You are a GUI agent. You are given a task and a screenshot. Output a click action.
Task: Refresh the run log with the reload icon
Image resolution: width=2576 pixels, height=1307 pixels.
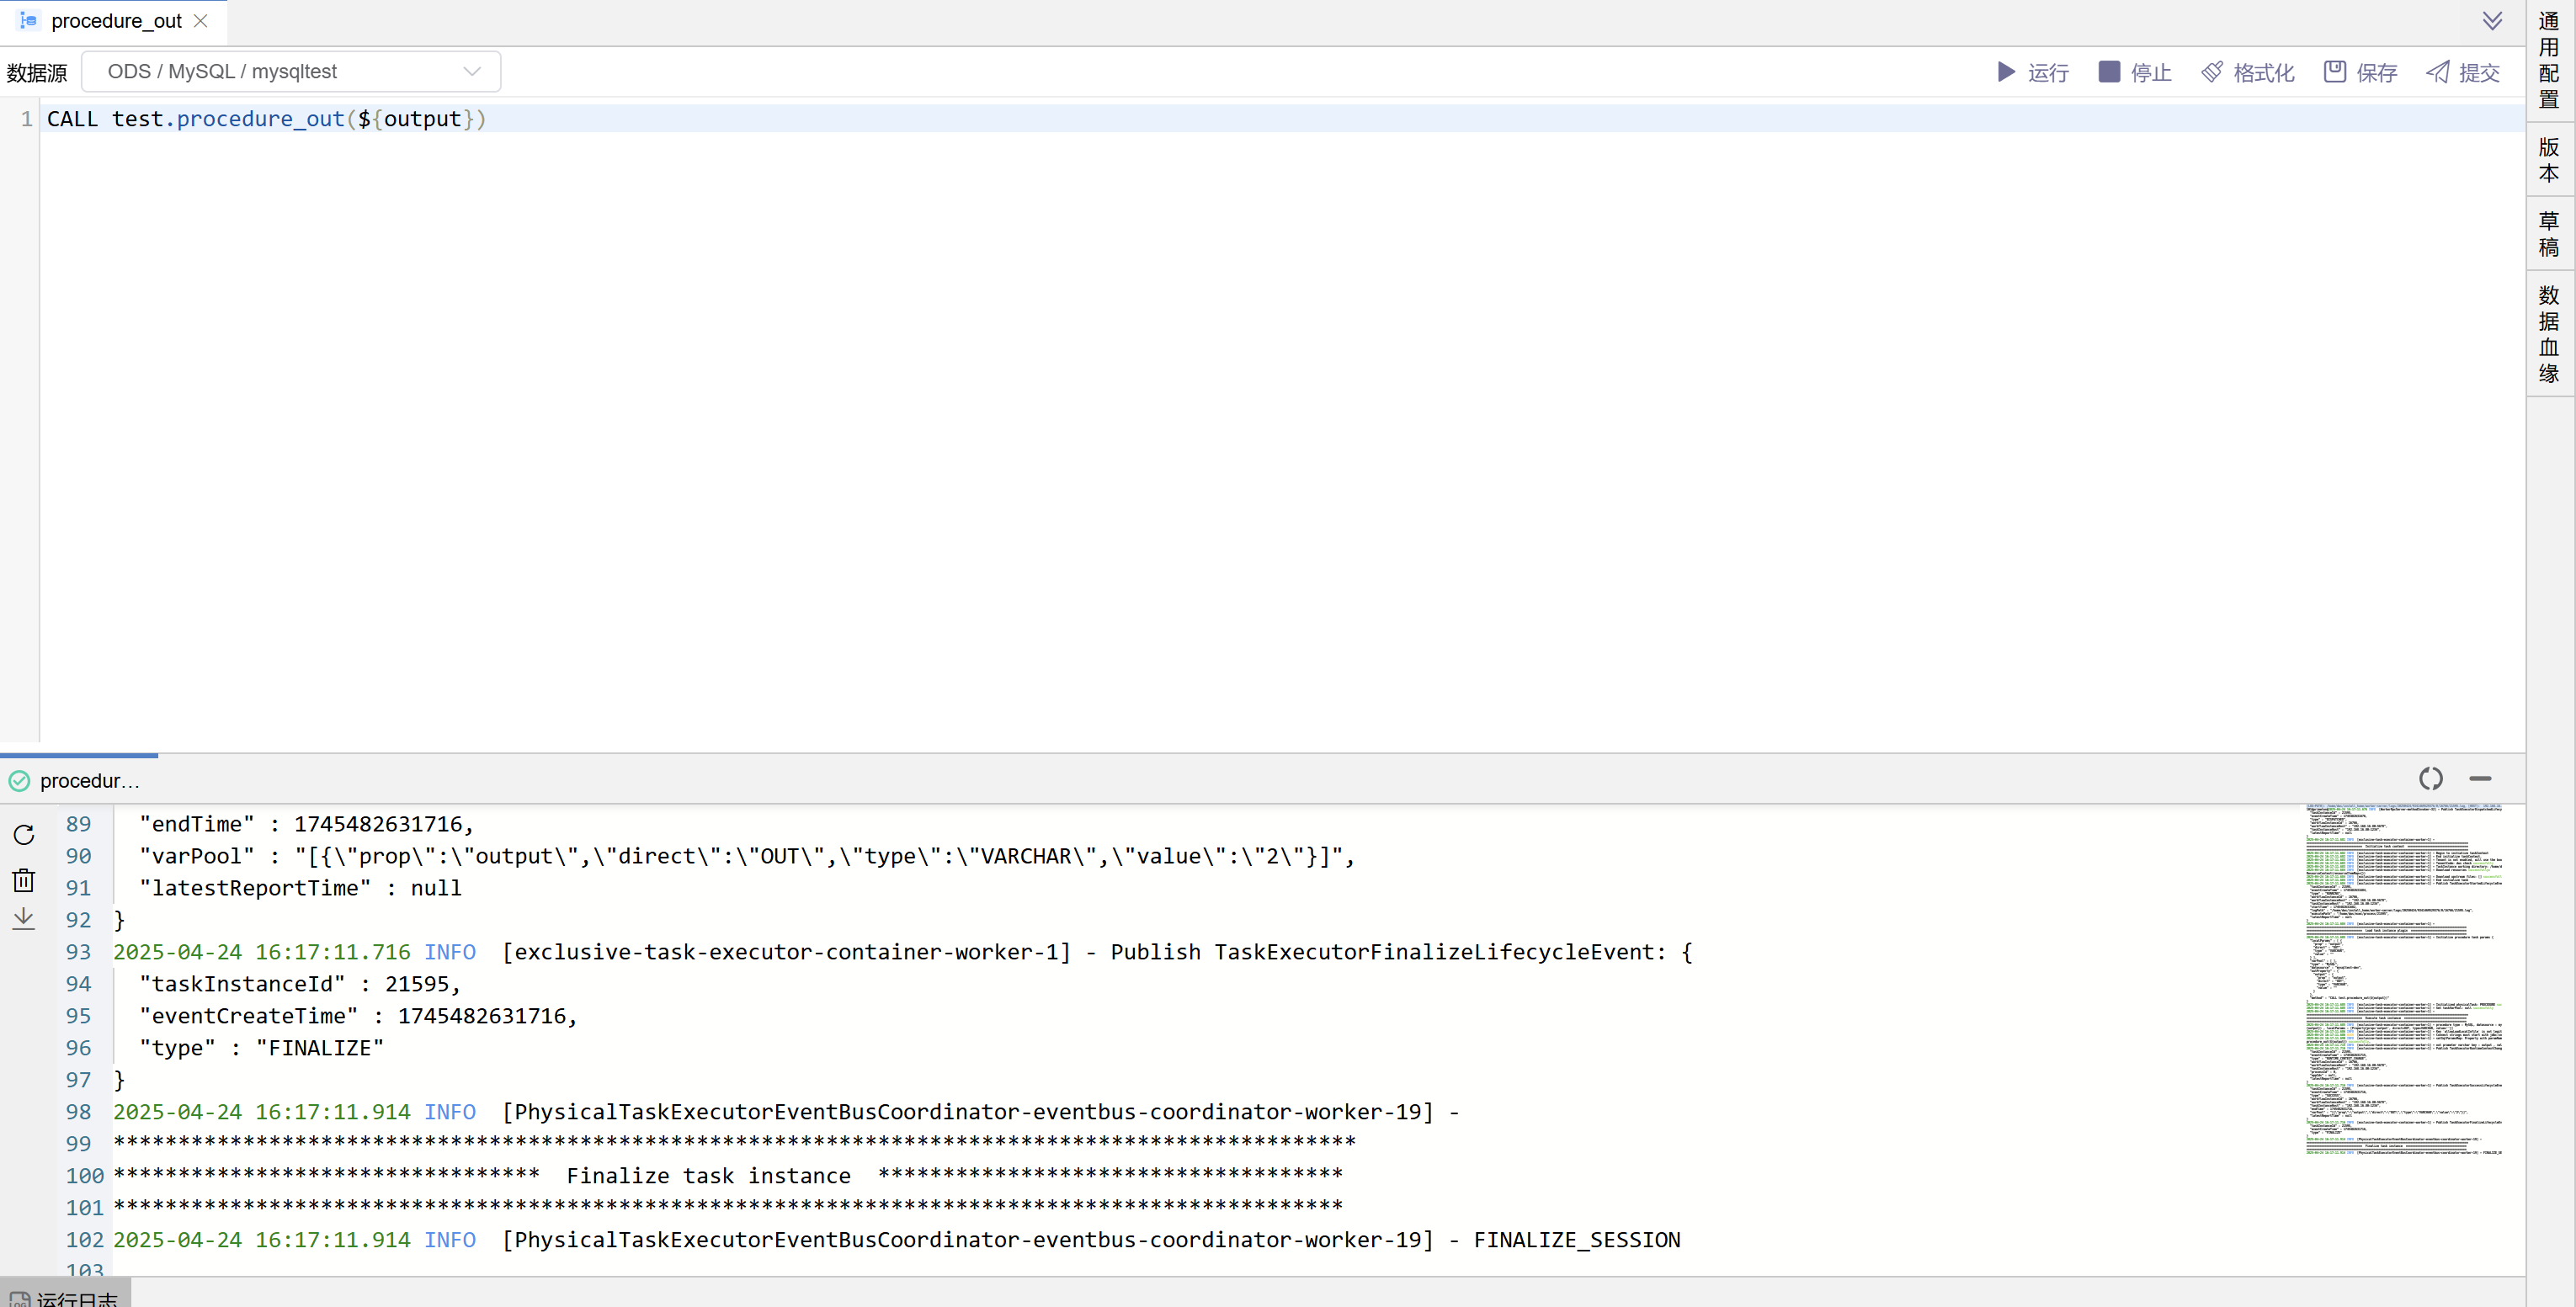24,835
